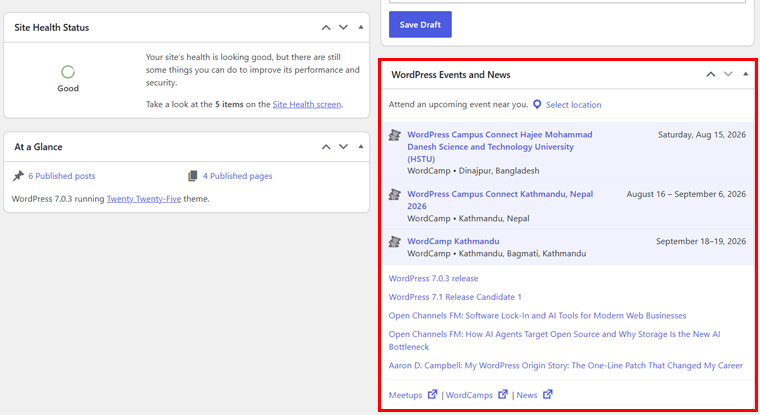The height and width of the screenshot is (415, 760).
Task: Click the WordPress Events and News heading
Action: coord(451,75)
